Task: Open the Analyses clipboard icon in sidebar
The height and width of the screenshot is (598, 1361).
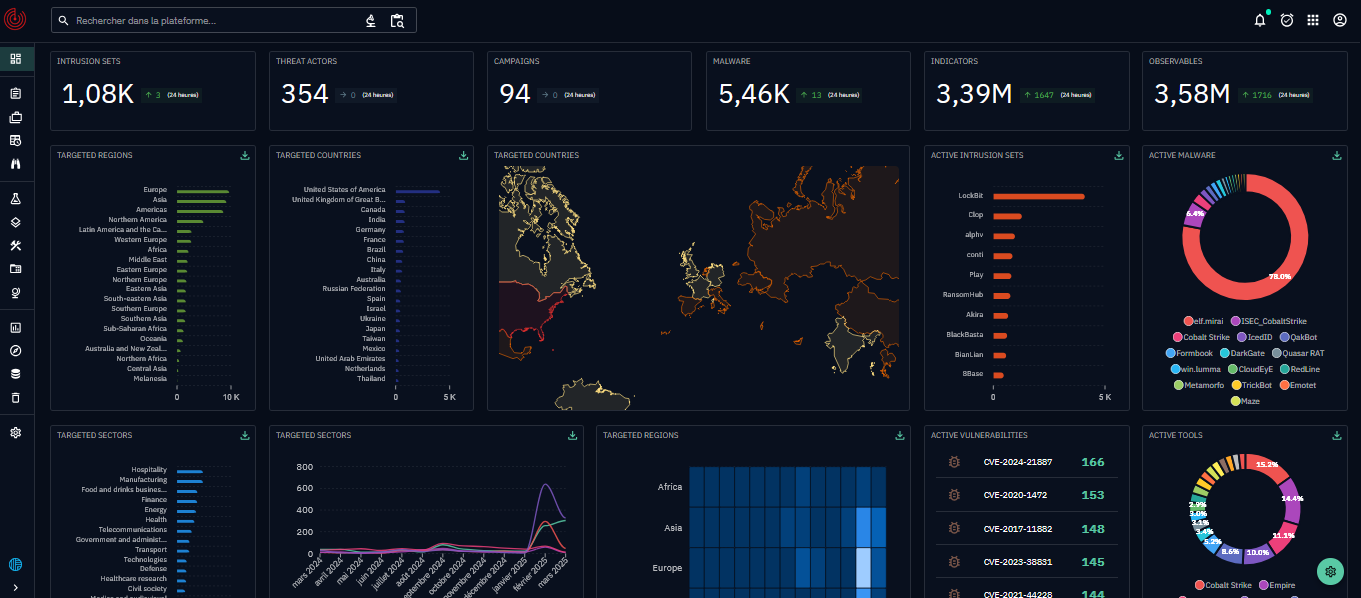Action: click(x=16, y=93)
